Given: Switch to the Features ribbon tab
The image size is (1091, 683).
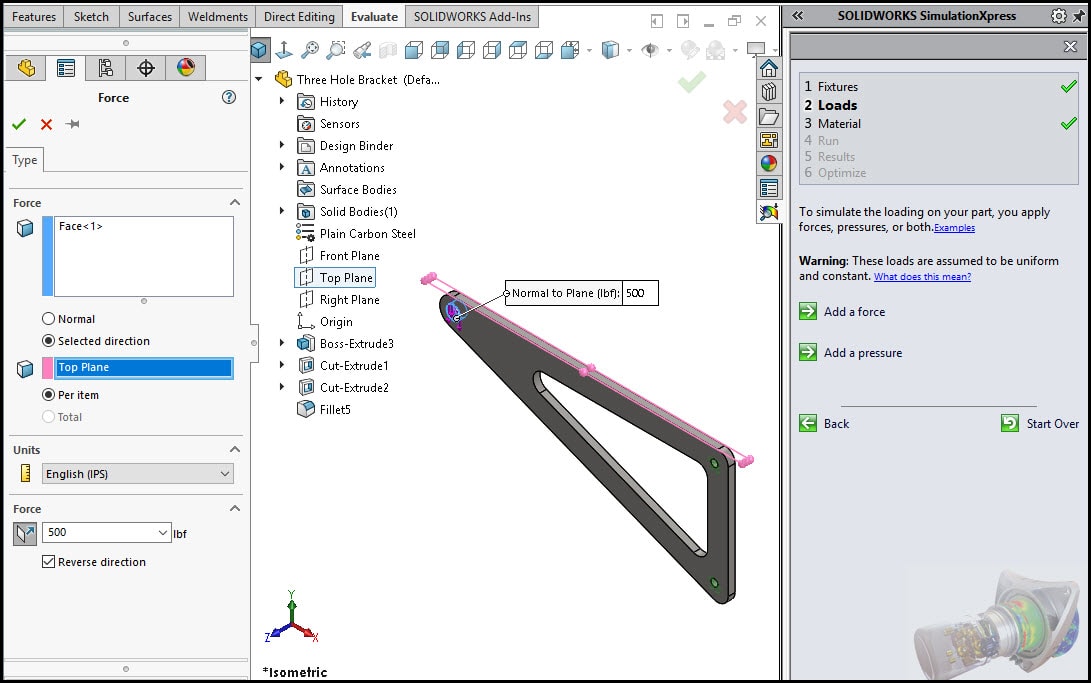Looking at the screenshot, I should [x=34, y=17].
